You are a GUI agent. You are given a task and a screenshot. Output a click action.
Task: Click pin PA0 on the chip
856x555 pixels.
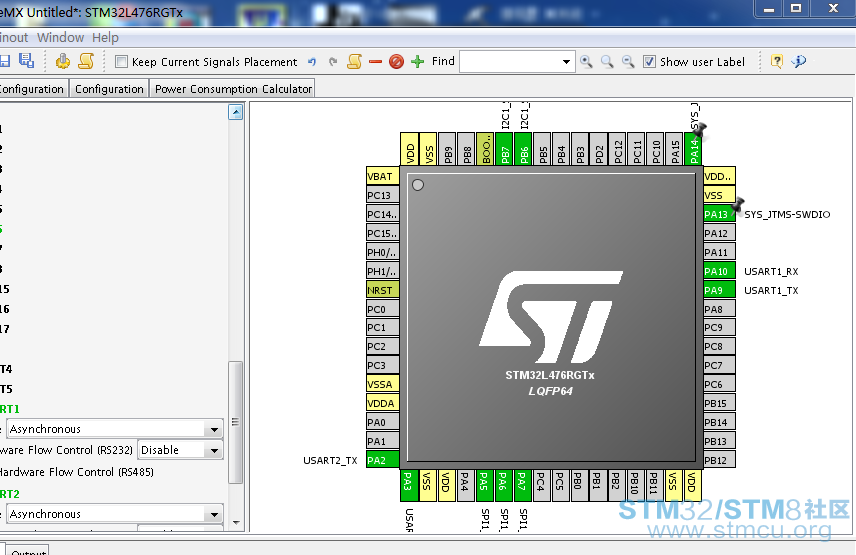383,422
